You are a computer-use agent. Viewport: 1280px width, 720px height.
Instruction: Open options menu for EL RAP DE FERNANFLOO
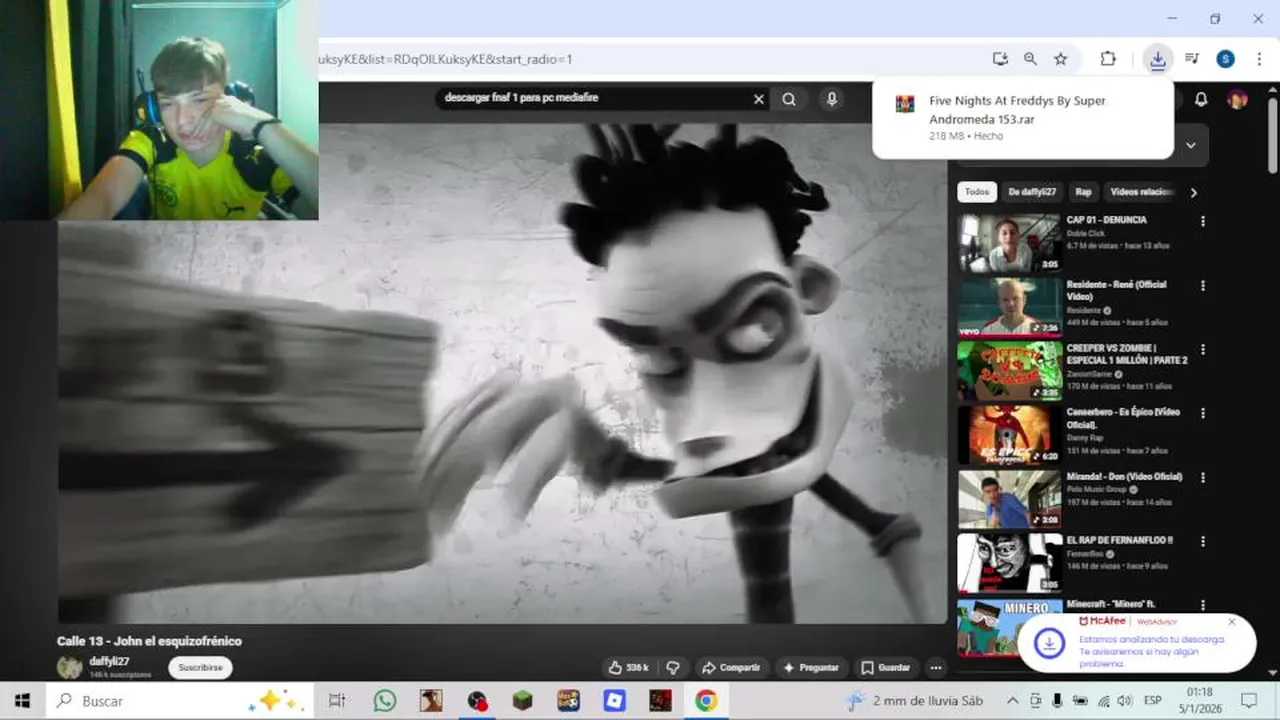[1203, 541]
